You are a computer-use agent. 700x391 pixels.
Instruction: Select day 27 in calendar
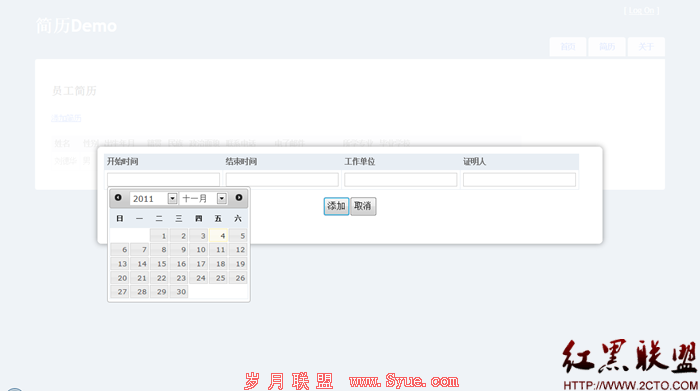120,291
